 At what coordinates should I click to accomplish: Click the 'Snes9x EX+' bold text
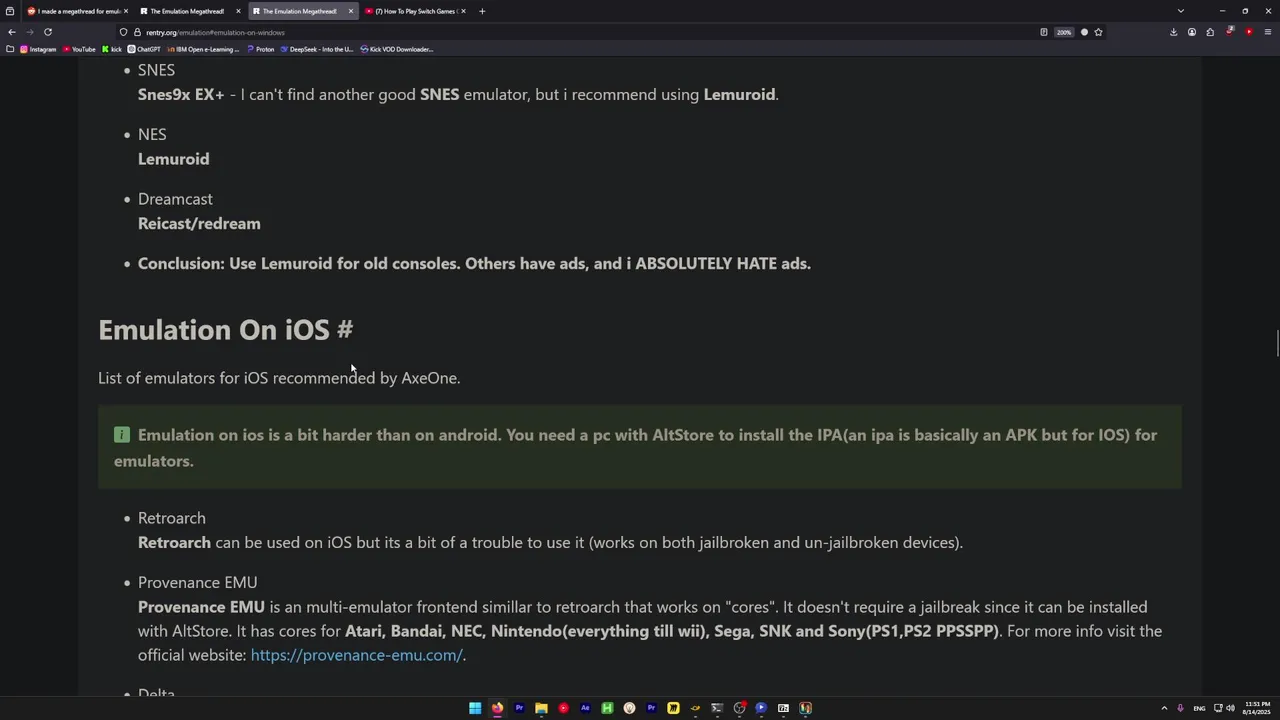pos(181,95)
